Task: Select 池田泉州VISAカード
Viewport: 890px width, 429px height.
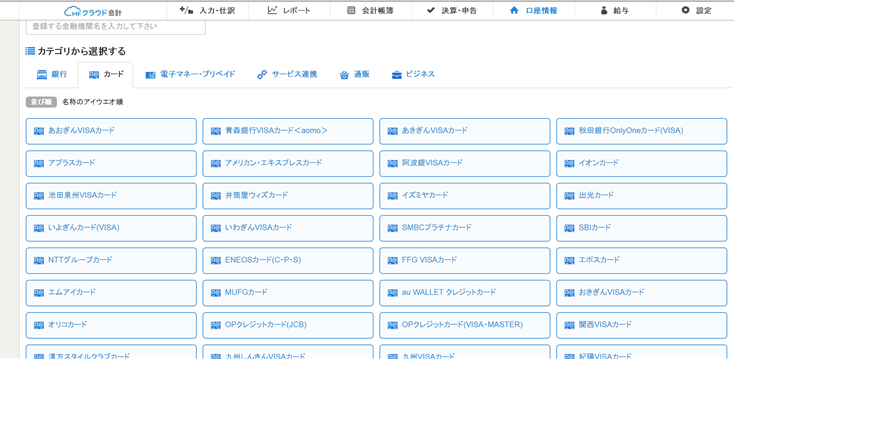Action: (111, 196)
